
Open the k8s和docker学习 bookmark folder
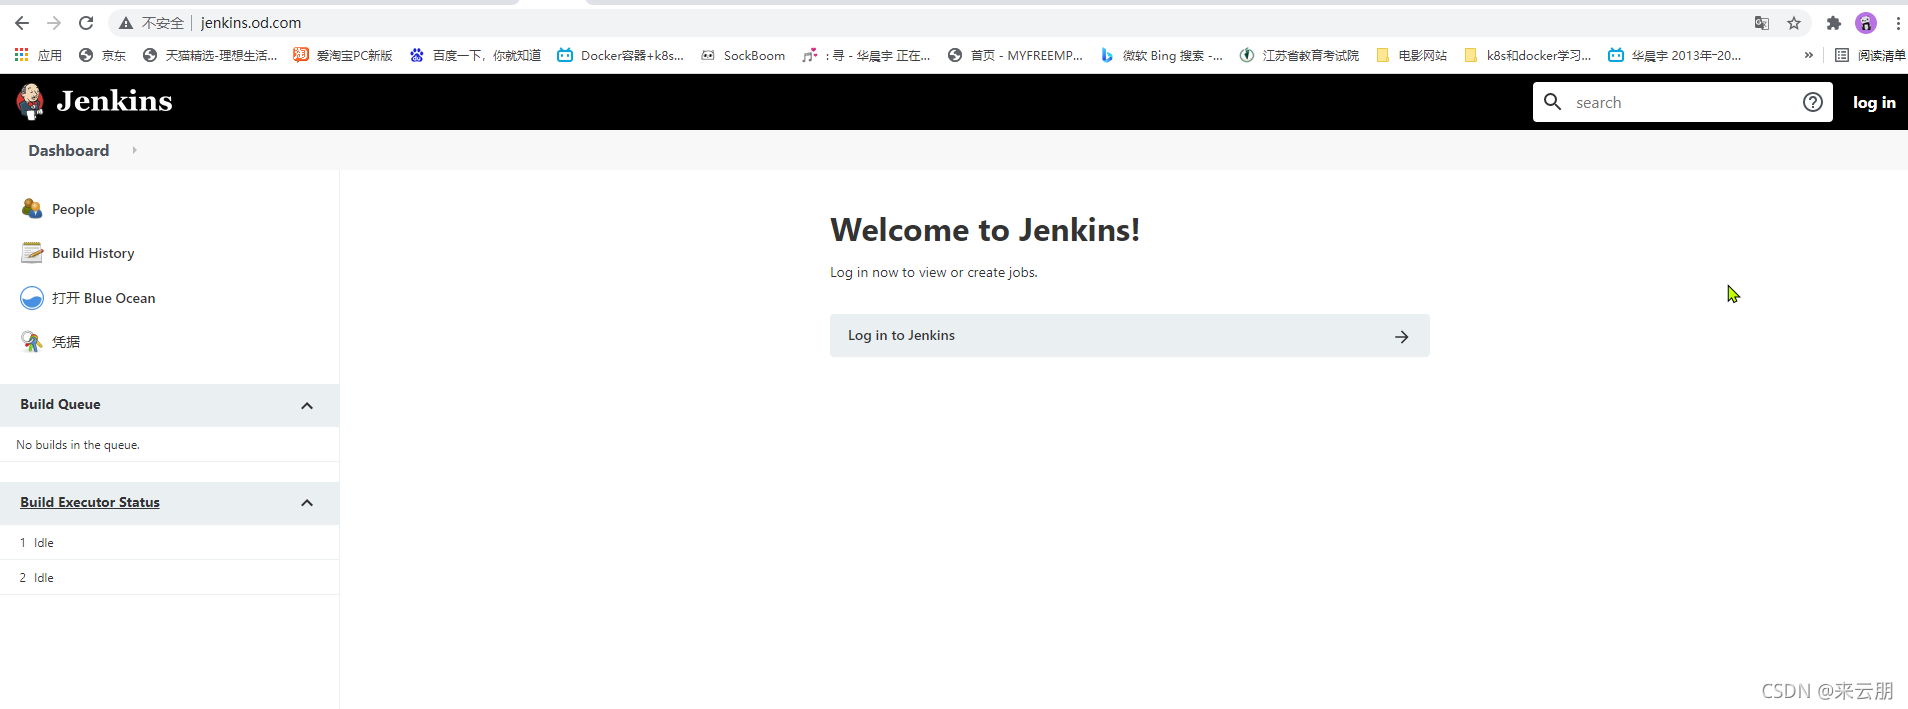[x=1527, y=55]
